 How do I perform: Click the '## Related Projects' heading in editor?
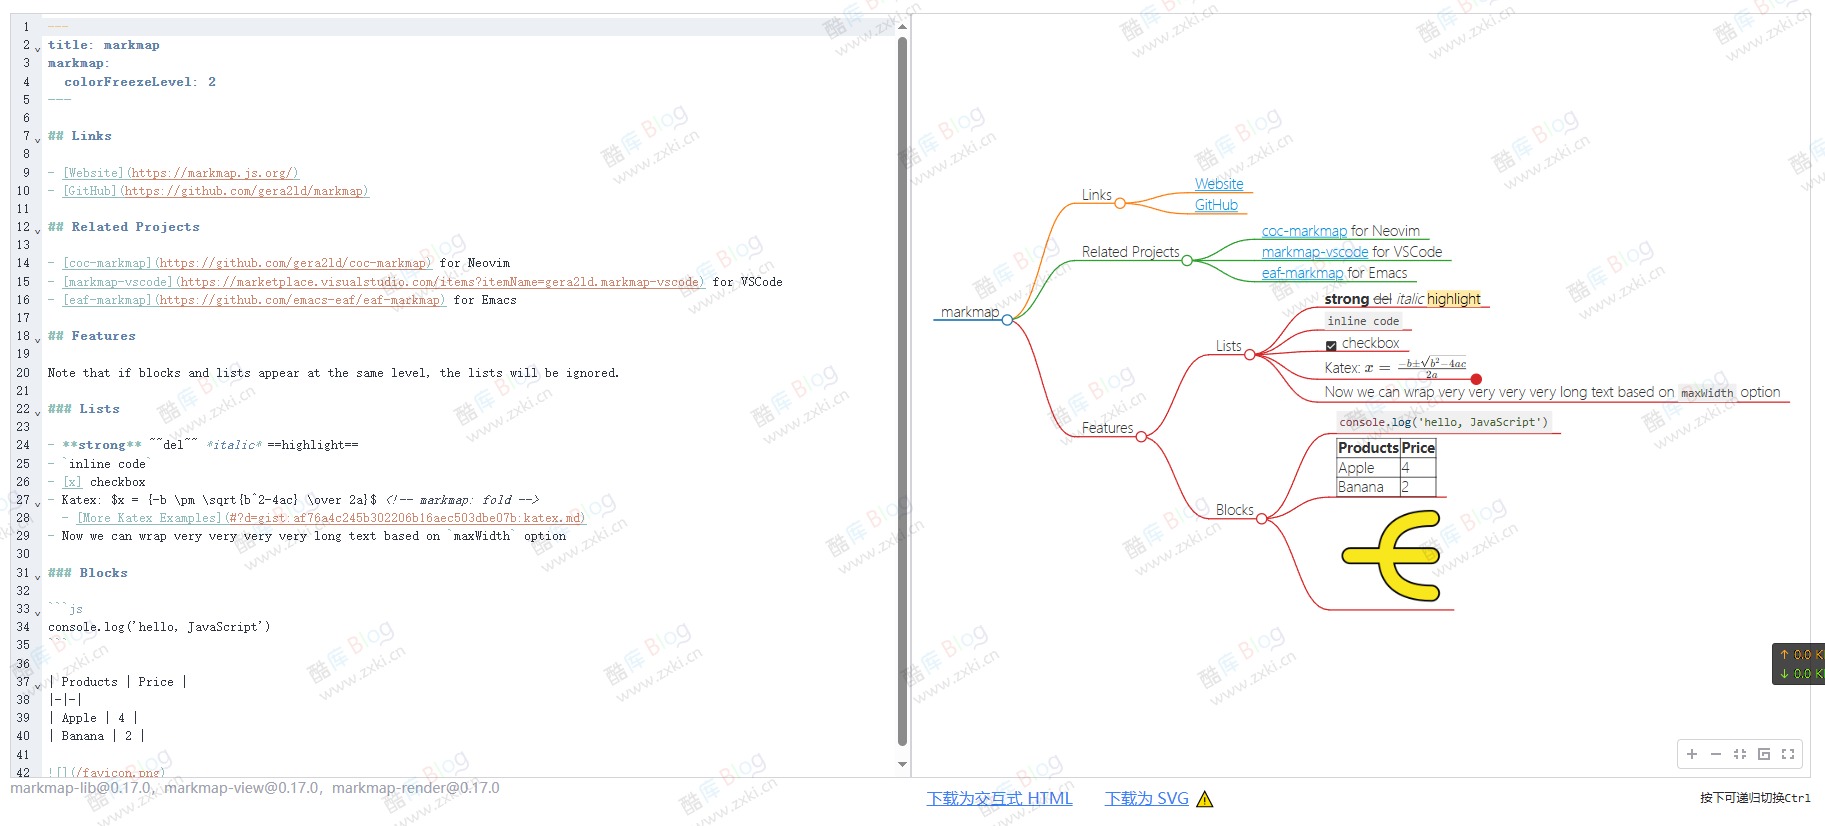124,227
